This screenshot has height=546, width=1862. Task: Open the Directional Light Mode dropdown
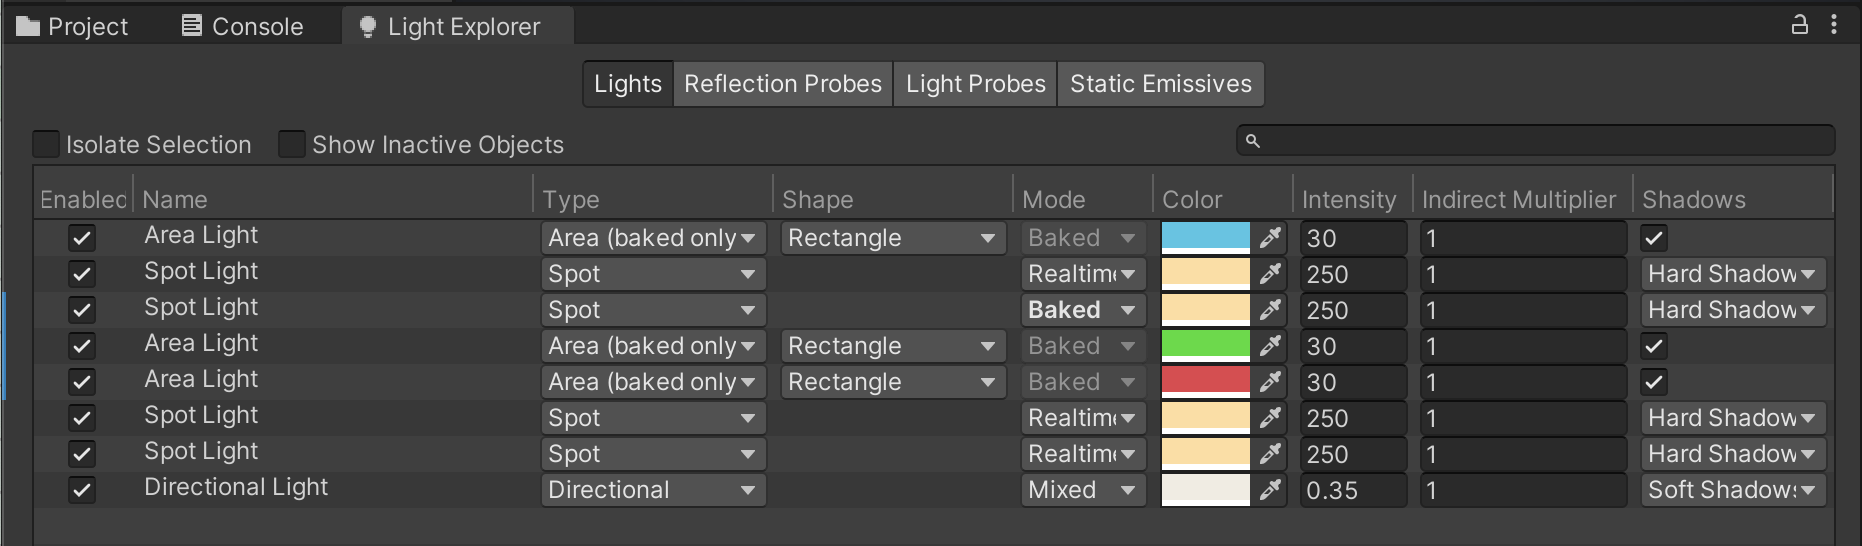(x=1082, y=490)
